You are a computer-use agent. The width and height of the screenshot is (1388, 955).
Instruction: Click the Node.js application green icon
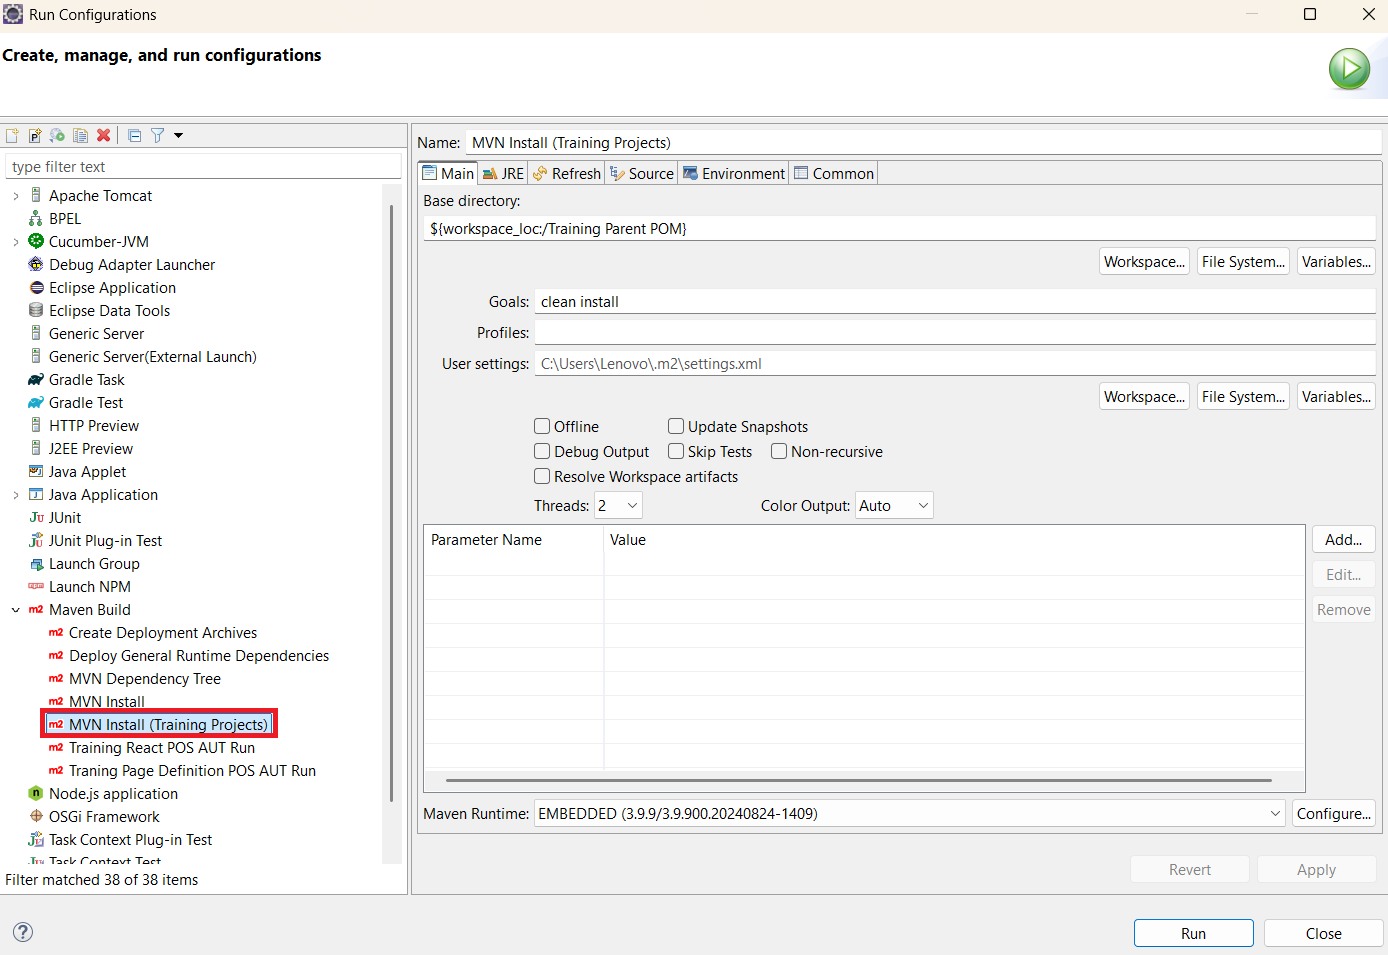[36, 794]
